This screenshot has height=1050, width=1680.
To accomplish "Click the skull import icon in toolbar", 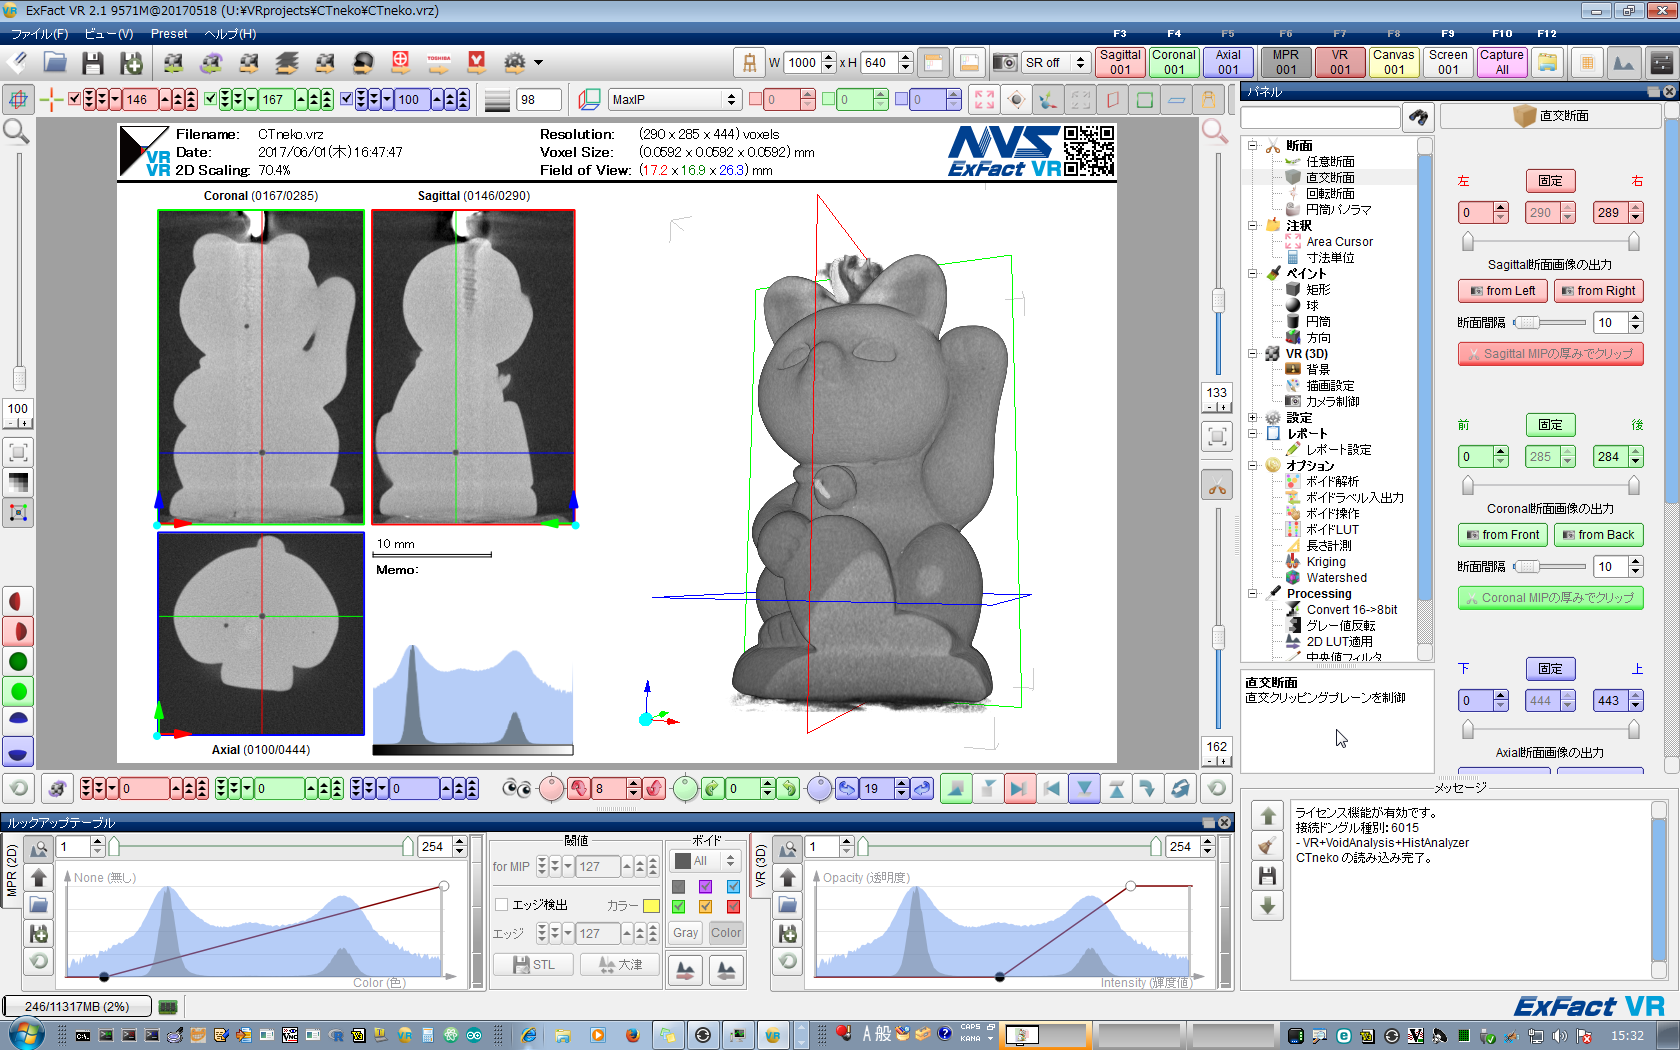I will (363, 63).
